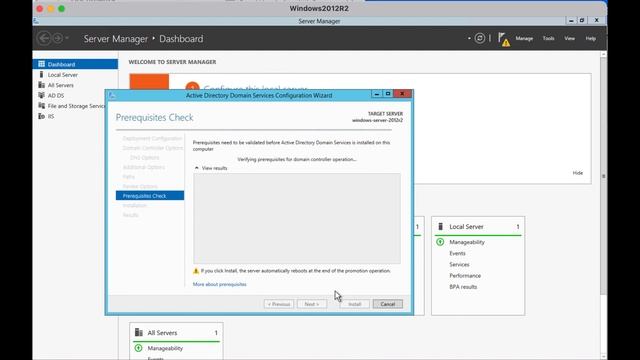
Task: Open Performance in Local Server tile
Action: click(x=465, y=276)
